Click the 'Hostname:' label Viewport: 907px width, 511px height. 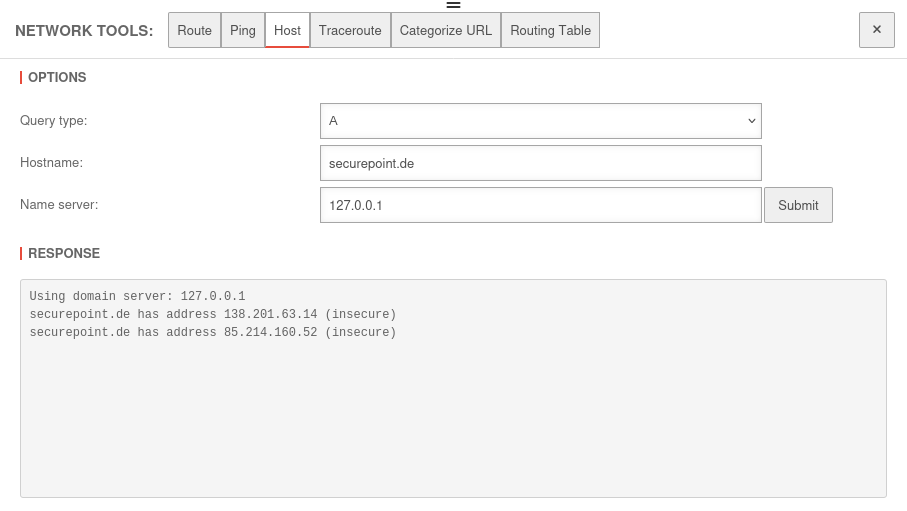(51, 162)
